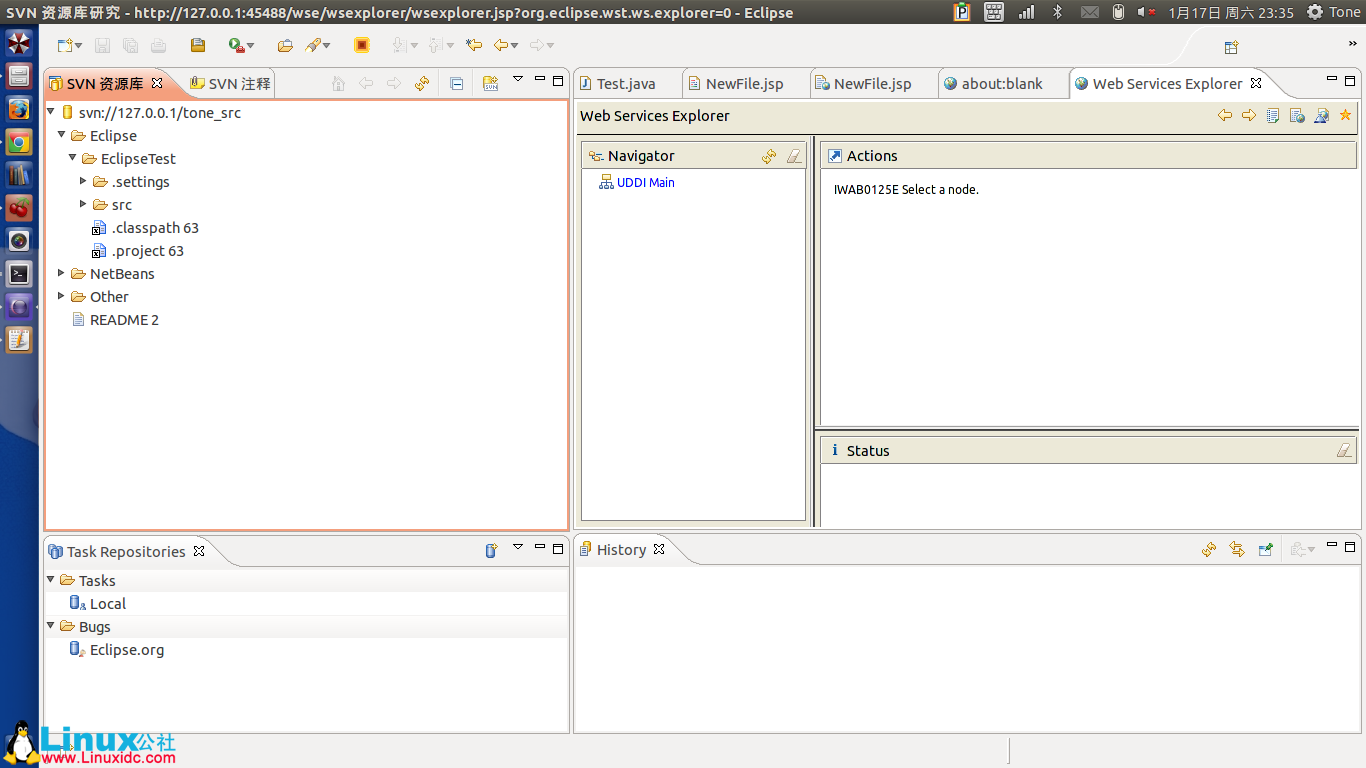Add Web Services Explorer page to Favorites star
This screenshot has height=768, width=1366.
coord(1345,115)
